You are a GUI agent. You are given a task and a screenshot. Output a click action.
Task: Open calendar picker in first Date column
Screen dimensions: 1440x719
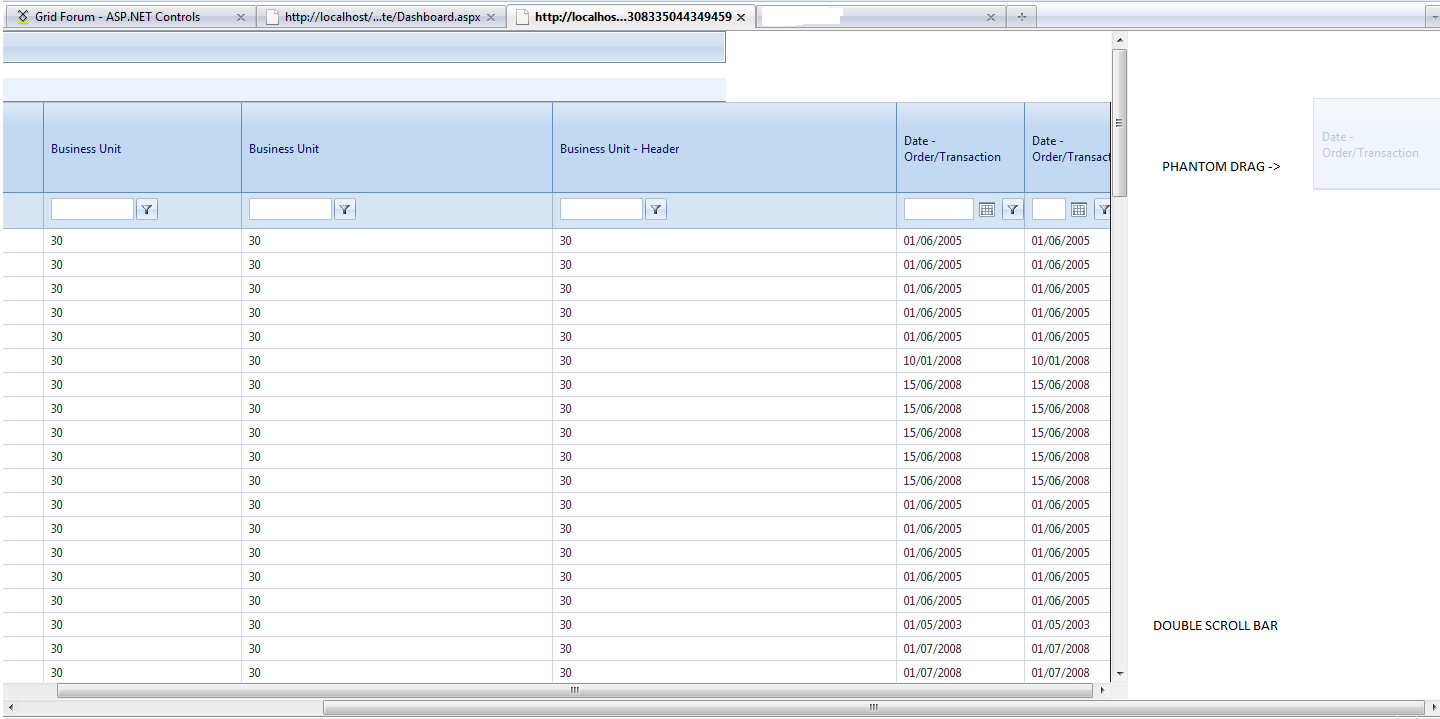point(986,209)
